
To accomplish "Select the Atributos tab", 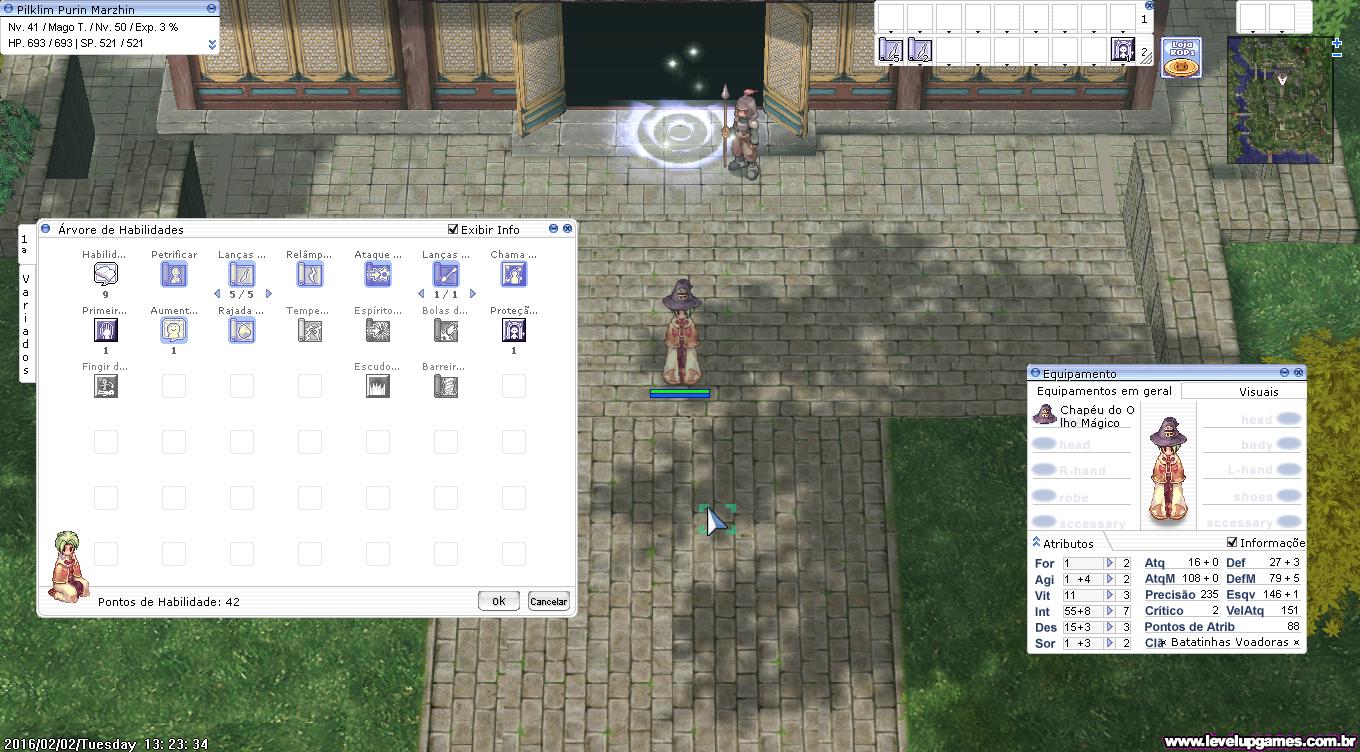I will (x=1068, y=544).
